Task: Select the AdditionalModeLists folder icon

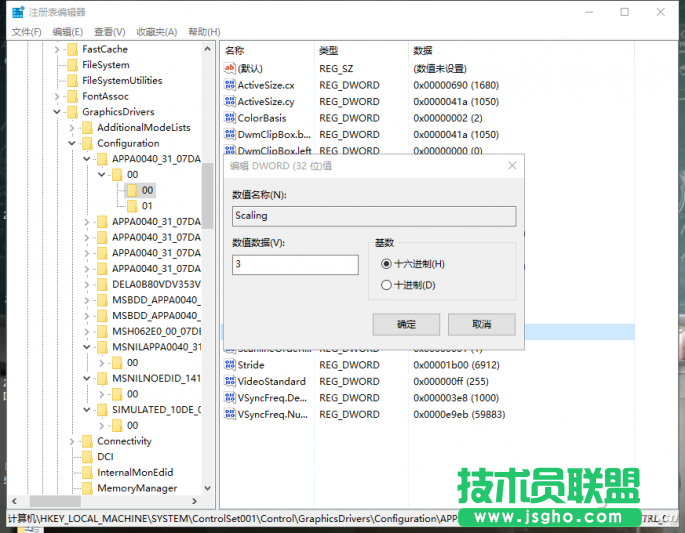Action: 87,128
